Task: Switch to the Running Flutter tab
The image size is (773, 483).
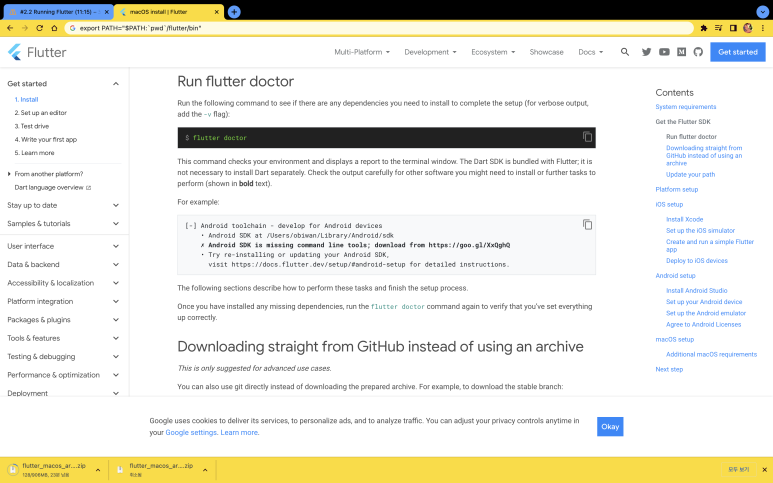Action: (58, 12)
